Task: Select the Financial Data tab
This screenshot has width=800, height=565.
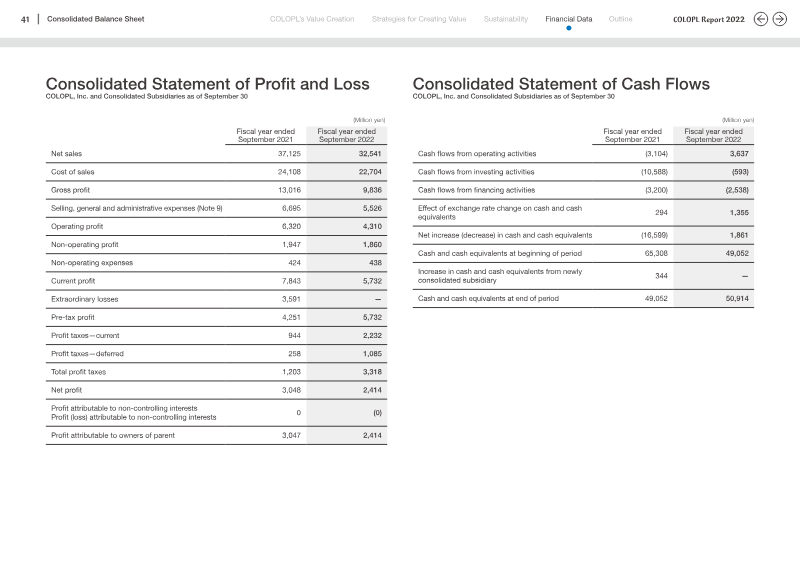Action: coord(568,19)
